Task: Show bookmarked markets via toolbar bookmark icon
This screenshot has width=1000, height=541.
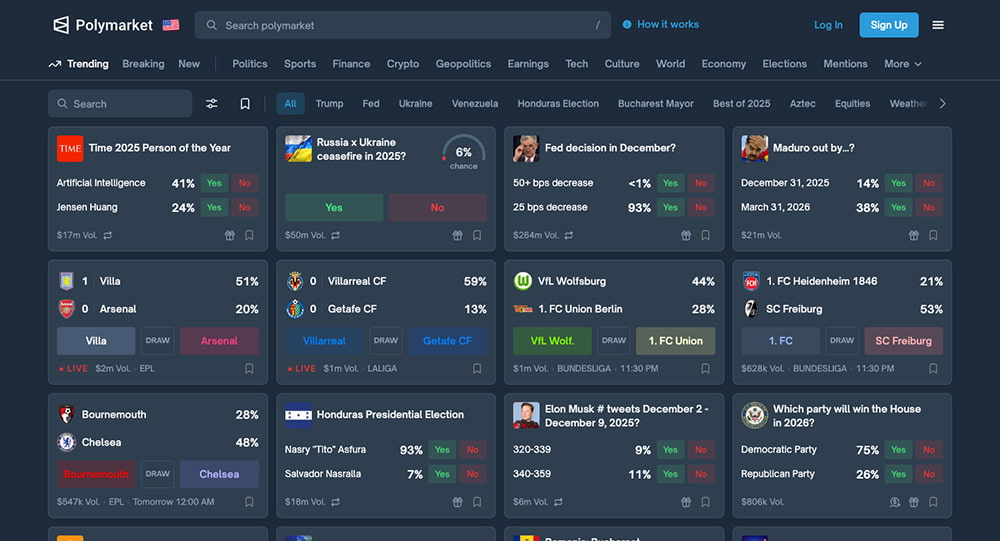Action: pyautogui.click(x=245, y=103)
